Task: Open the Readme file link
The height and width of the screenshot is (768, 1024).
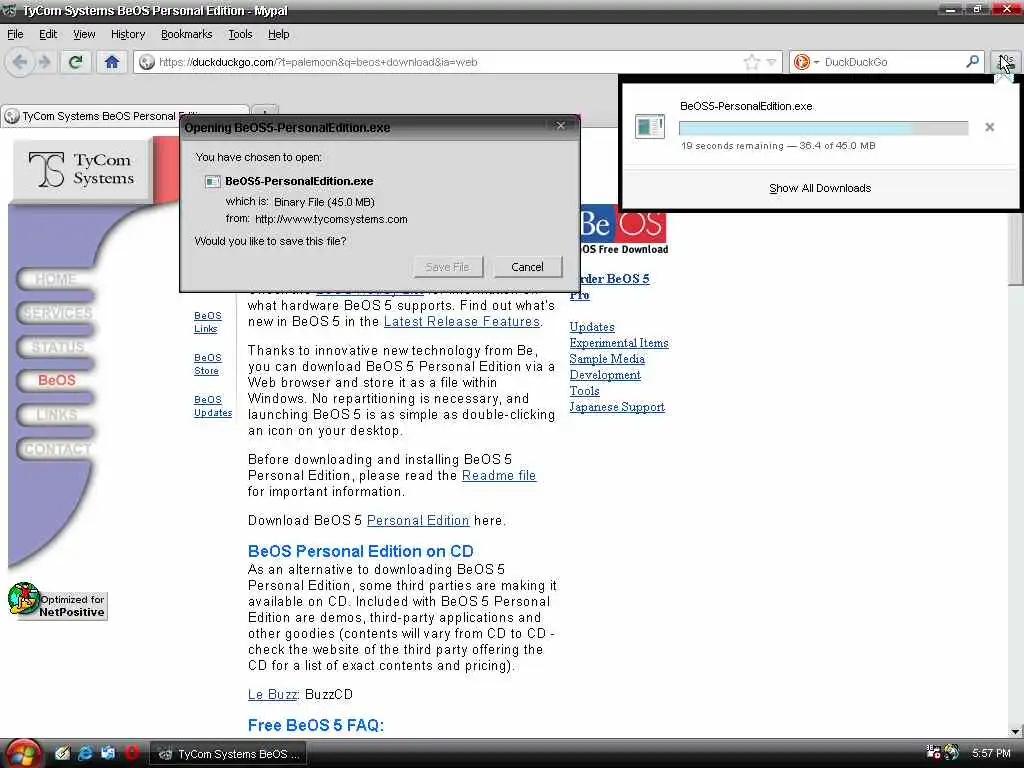Action: (x=499, y=475)
